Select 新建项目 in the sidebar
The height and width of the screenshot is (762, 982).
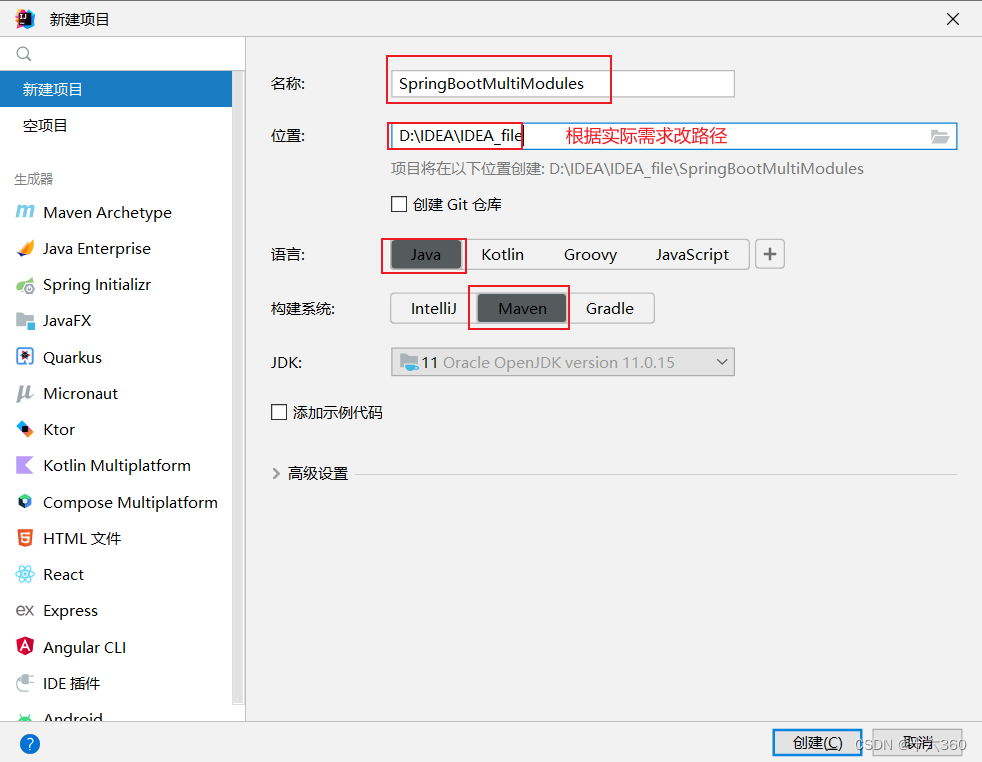click(116, 89)
